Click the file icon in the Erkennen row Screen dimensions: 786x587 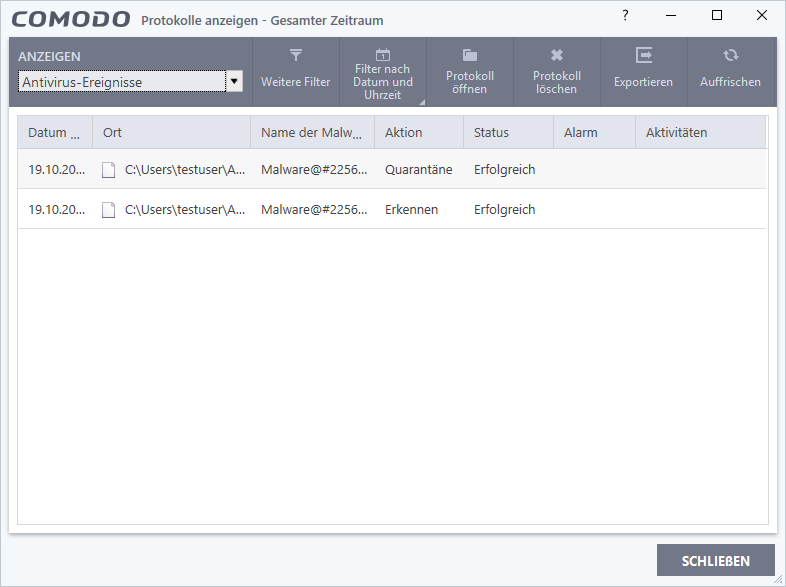[109, 210]
